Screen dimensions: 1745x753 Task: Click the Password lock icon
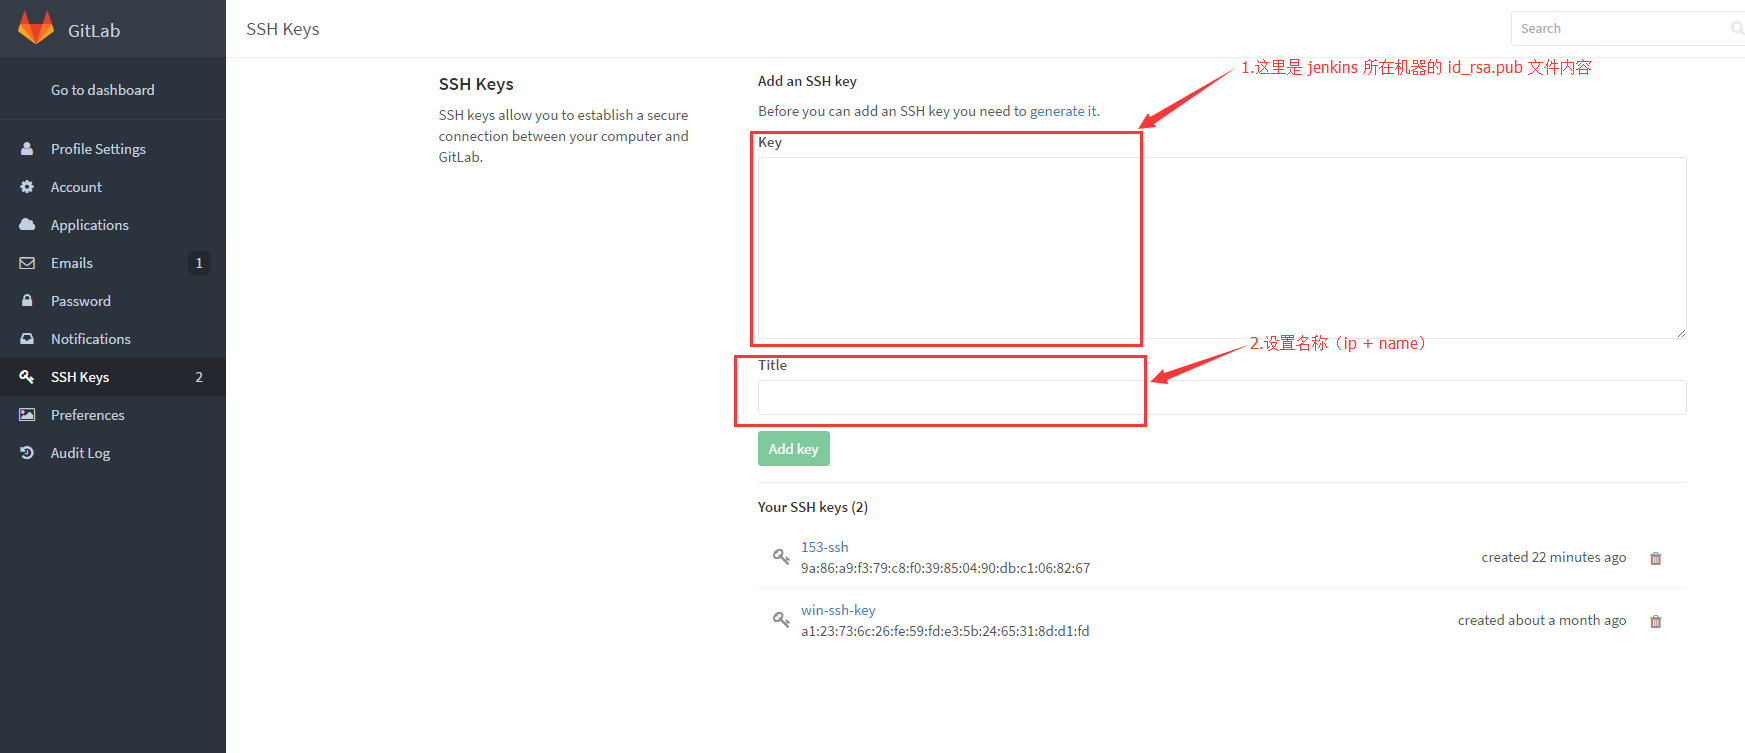click(x=27, y=300)
